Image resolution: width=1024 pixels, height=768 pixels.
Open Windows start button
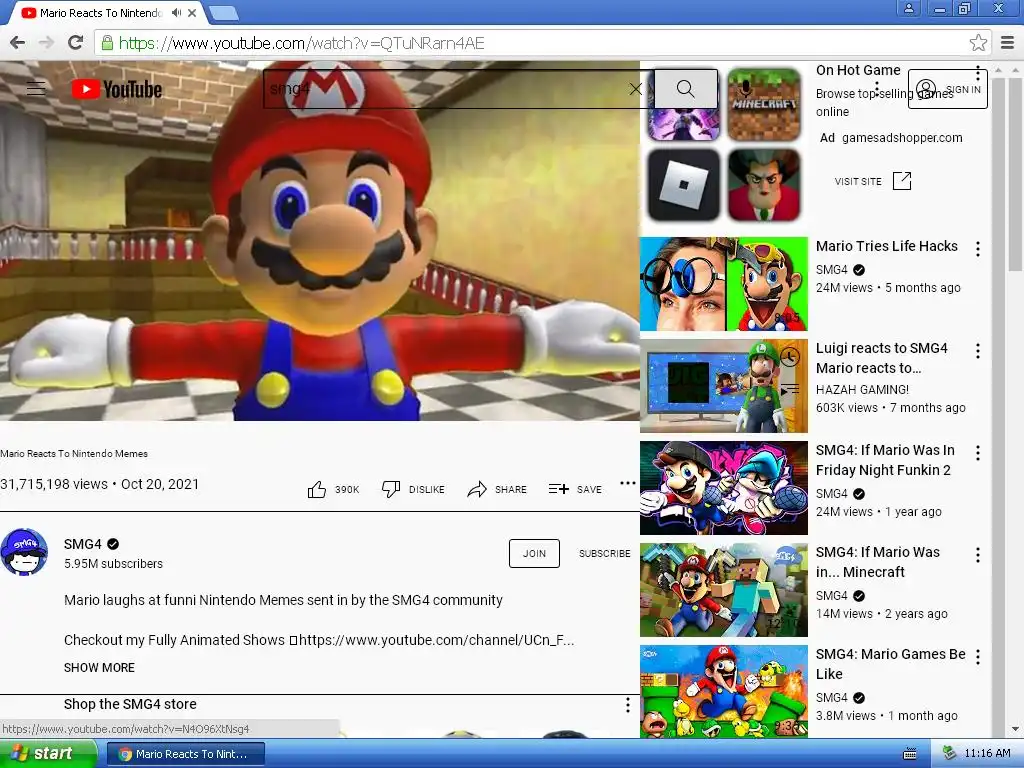[x=48, y=754]
